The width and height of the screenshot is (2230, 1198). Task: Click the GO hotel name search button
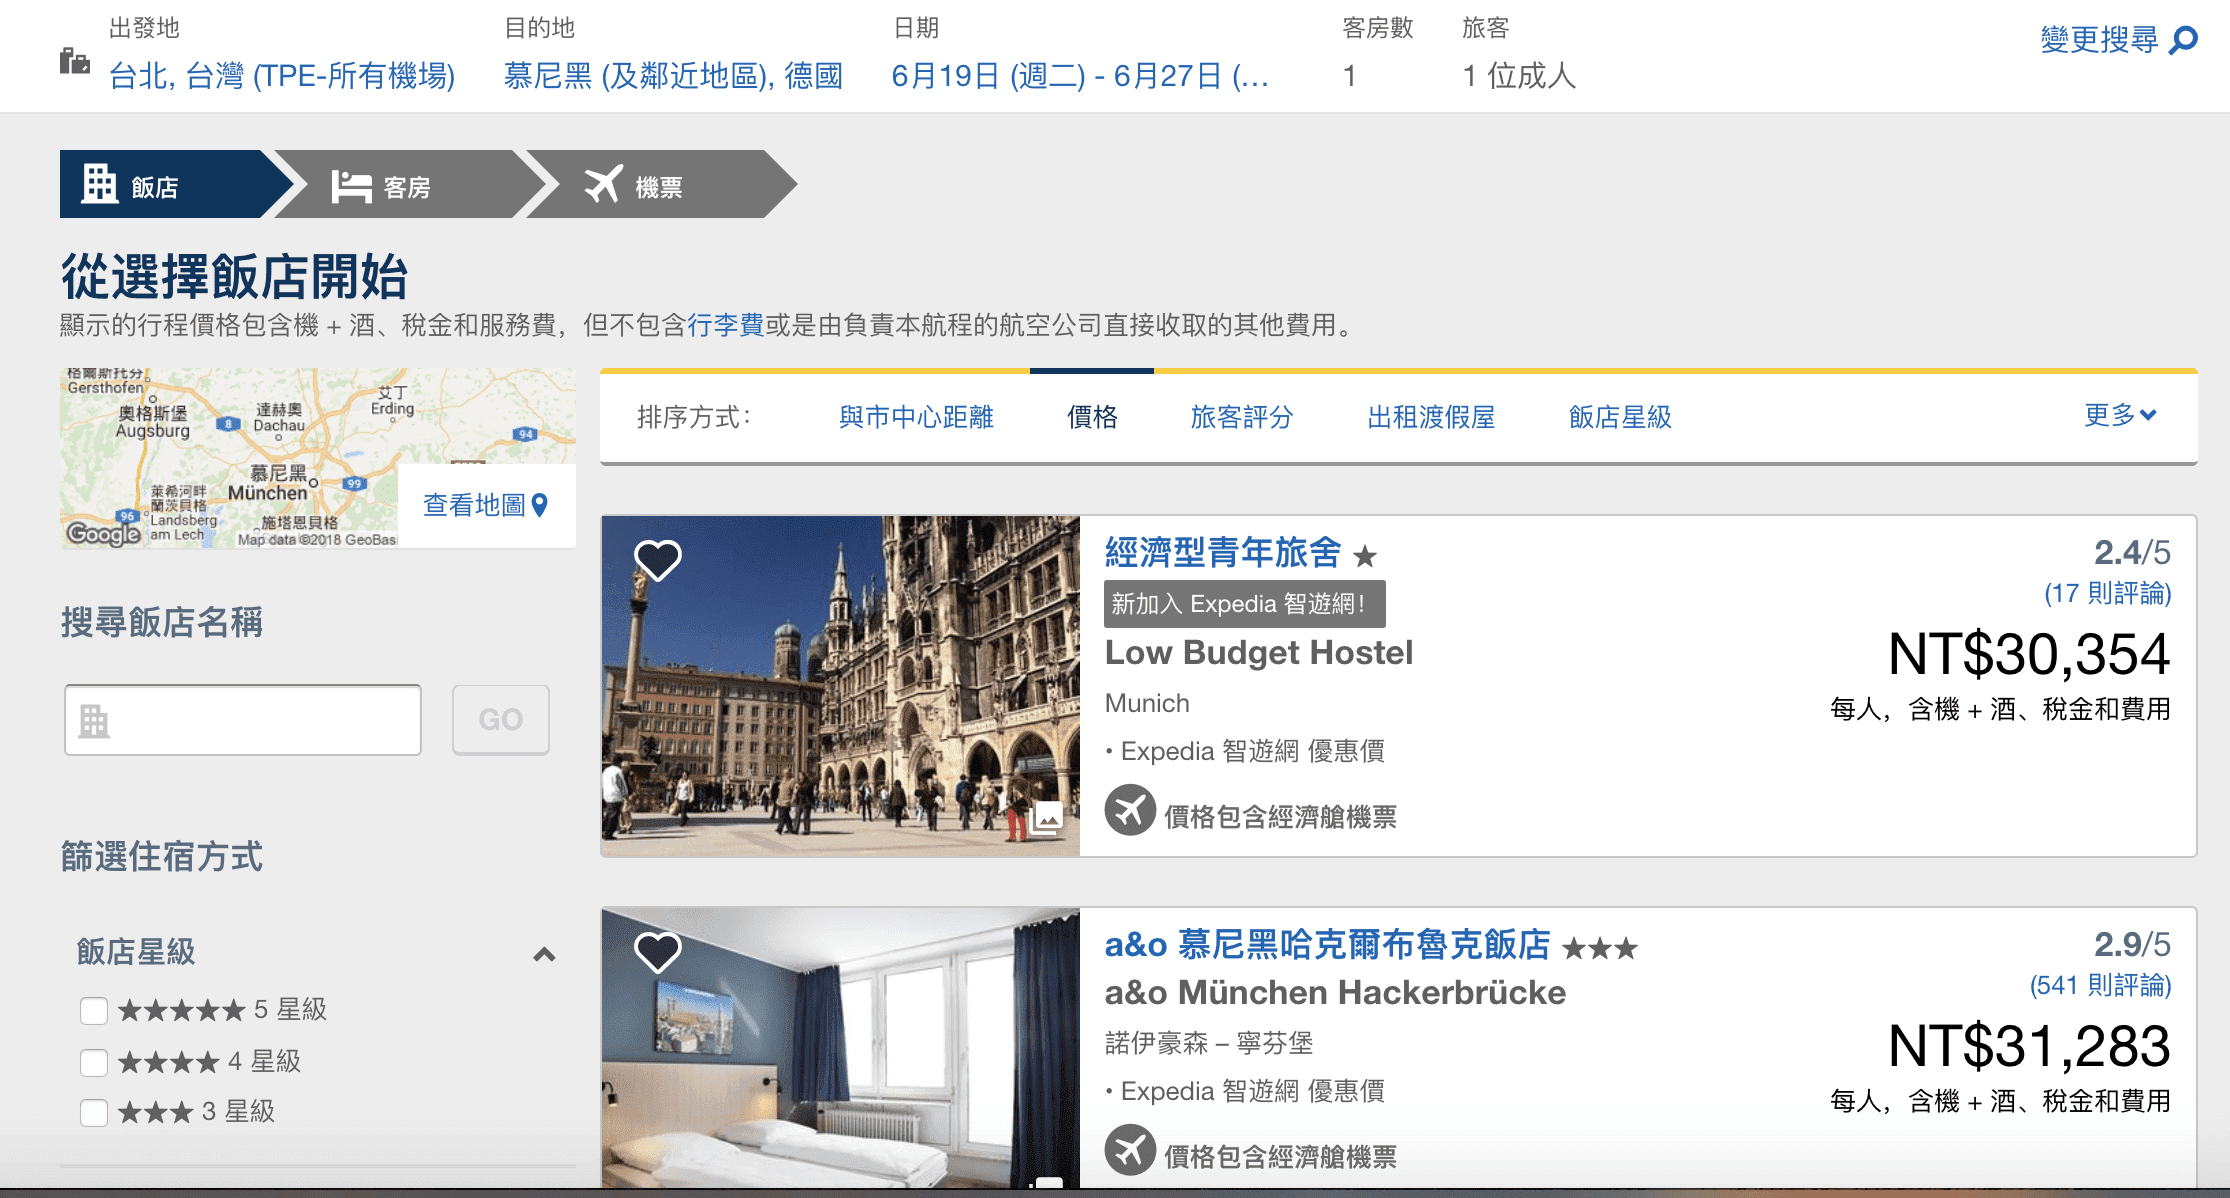click(x=501, y=720)
